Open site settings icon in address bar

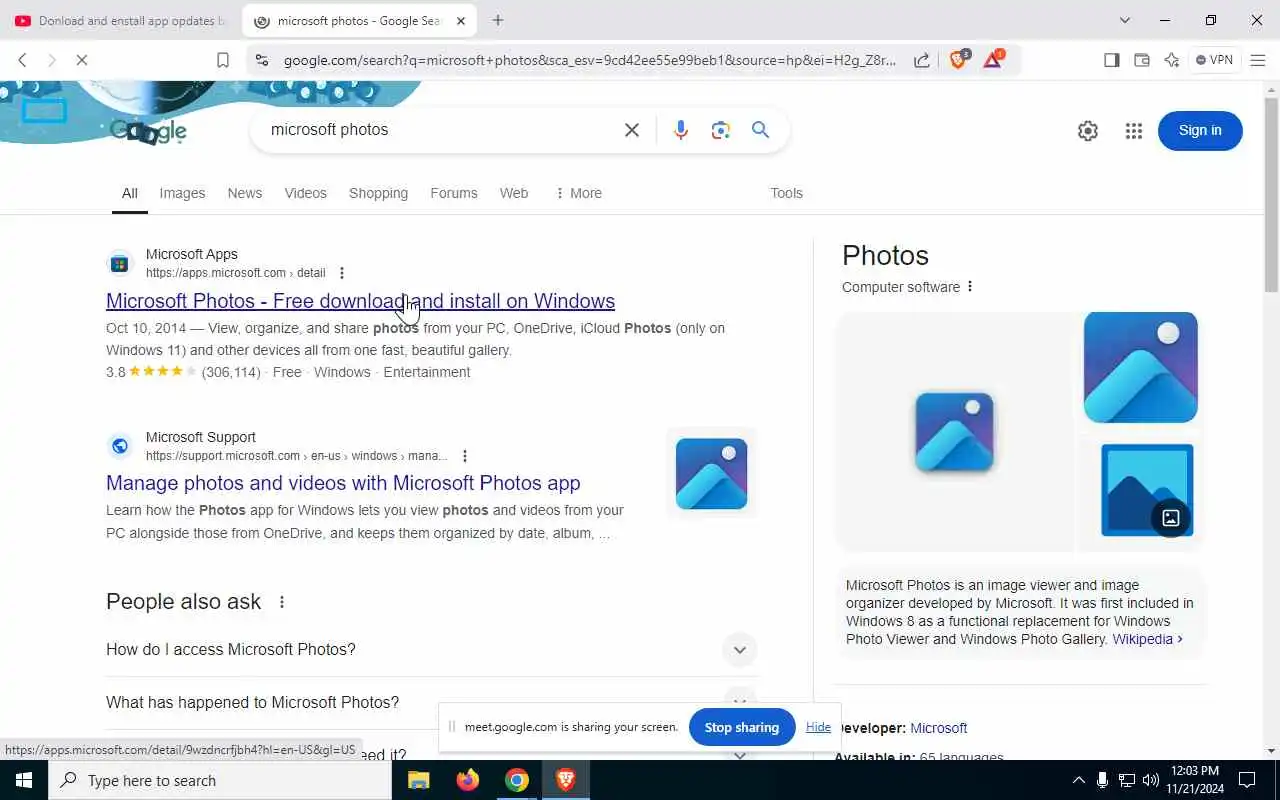coord(262,60)
